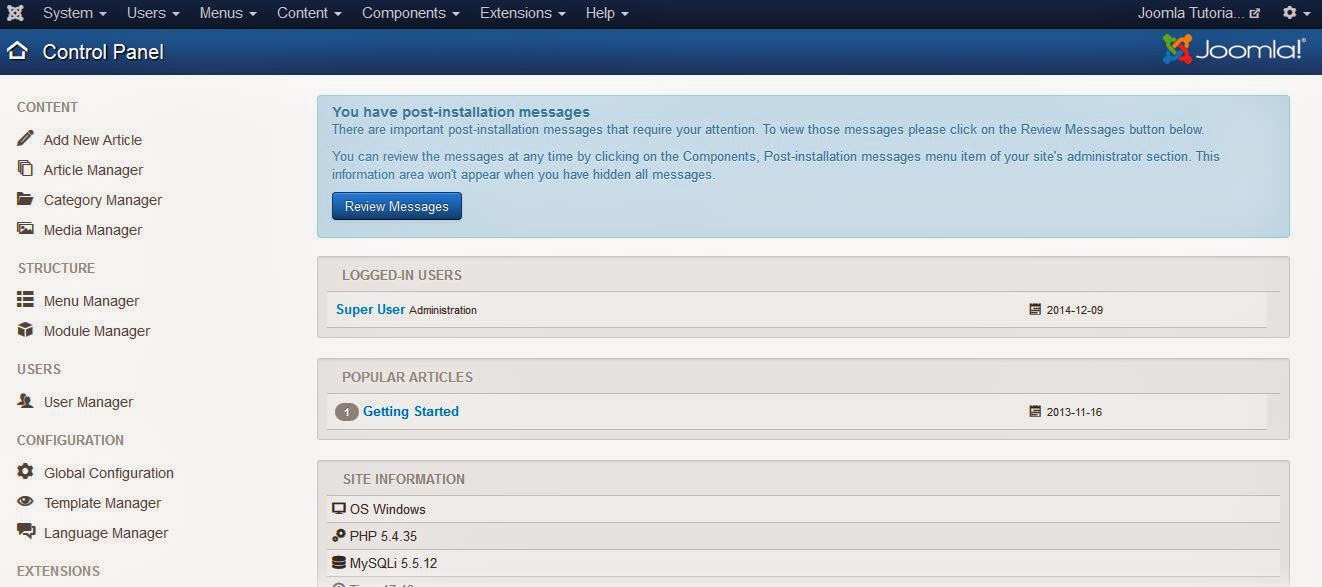This screenshot has height=587, width=1322.
Task: Click the post-installation messages heading
Action: 461,112
